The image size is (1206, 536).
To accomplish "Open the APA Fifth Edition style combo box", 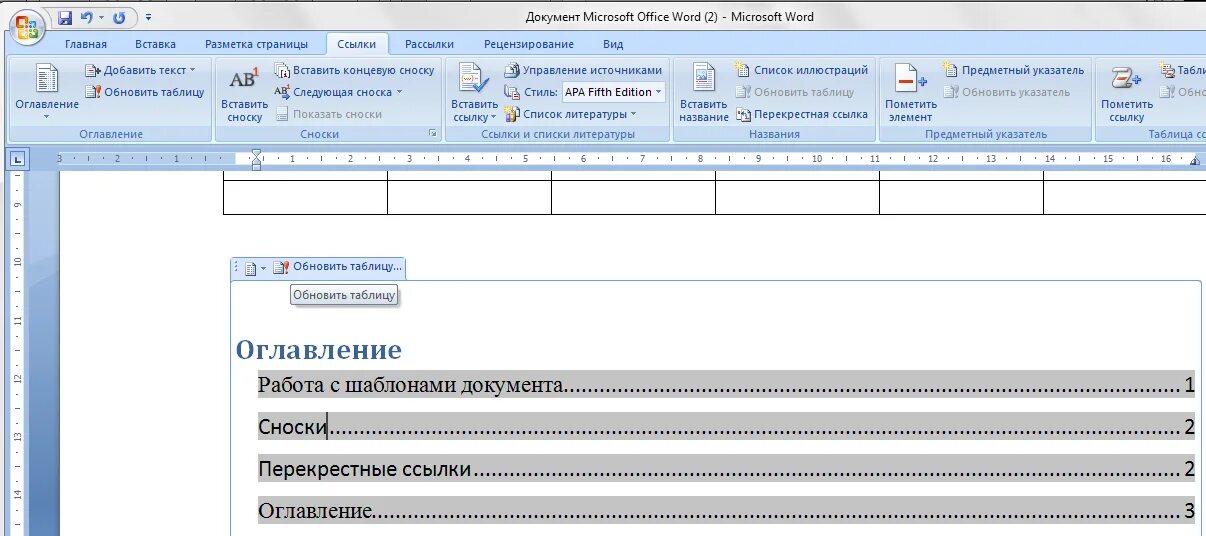I will point(613,92).
